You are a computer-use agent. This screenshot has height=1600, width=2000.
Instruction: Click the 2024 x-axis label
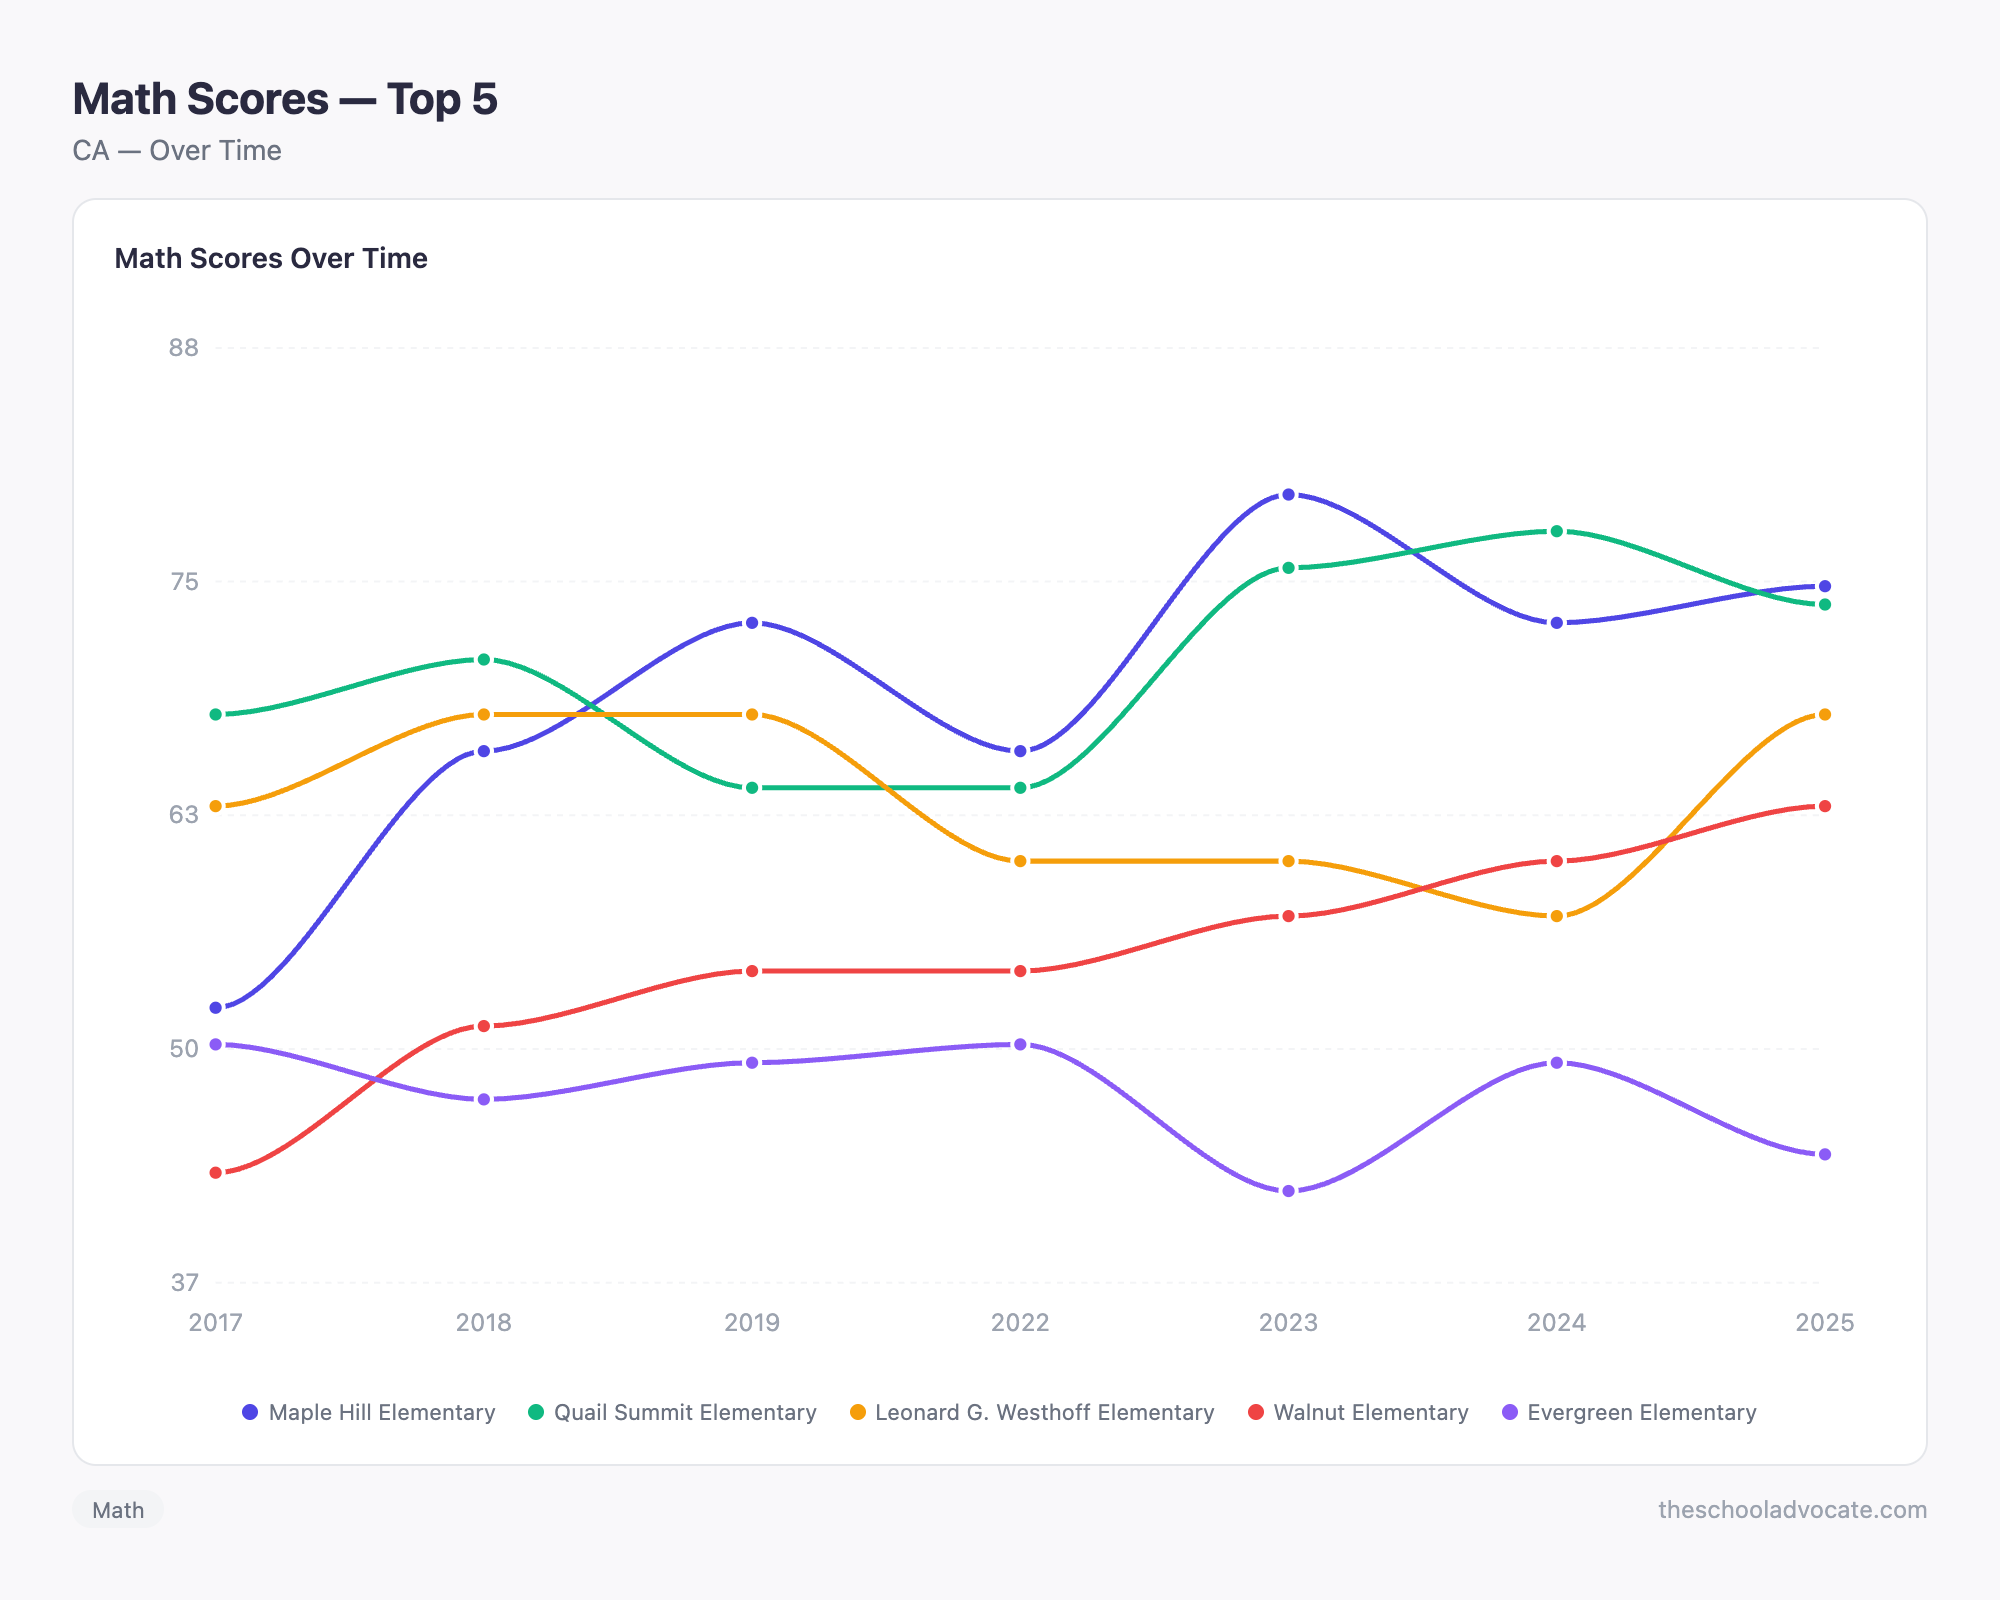[1556, 1322]
